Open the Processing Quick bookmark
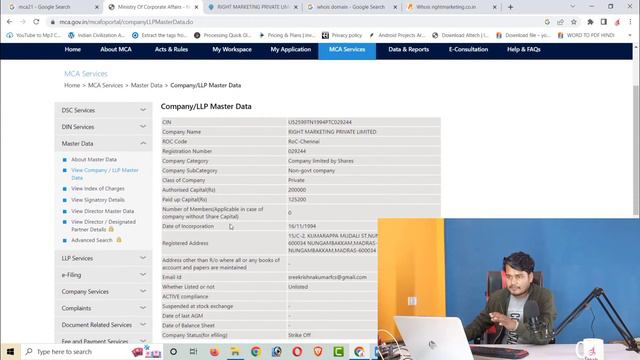640x360 pixels. click(222, 36)
